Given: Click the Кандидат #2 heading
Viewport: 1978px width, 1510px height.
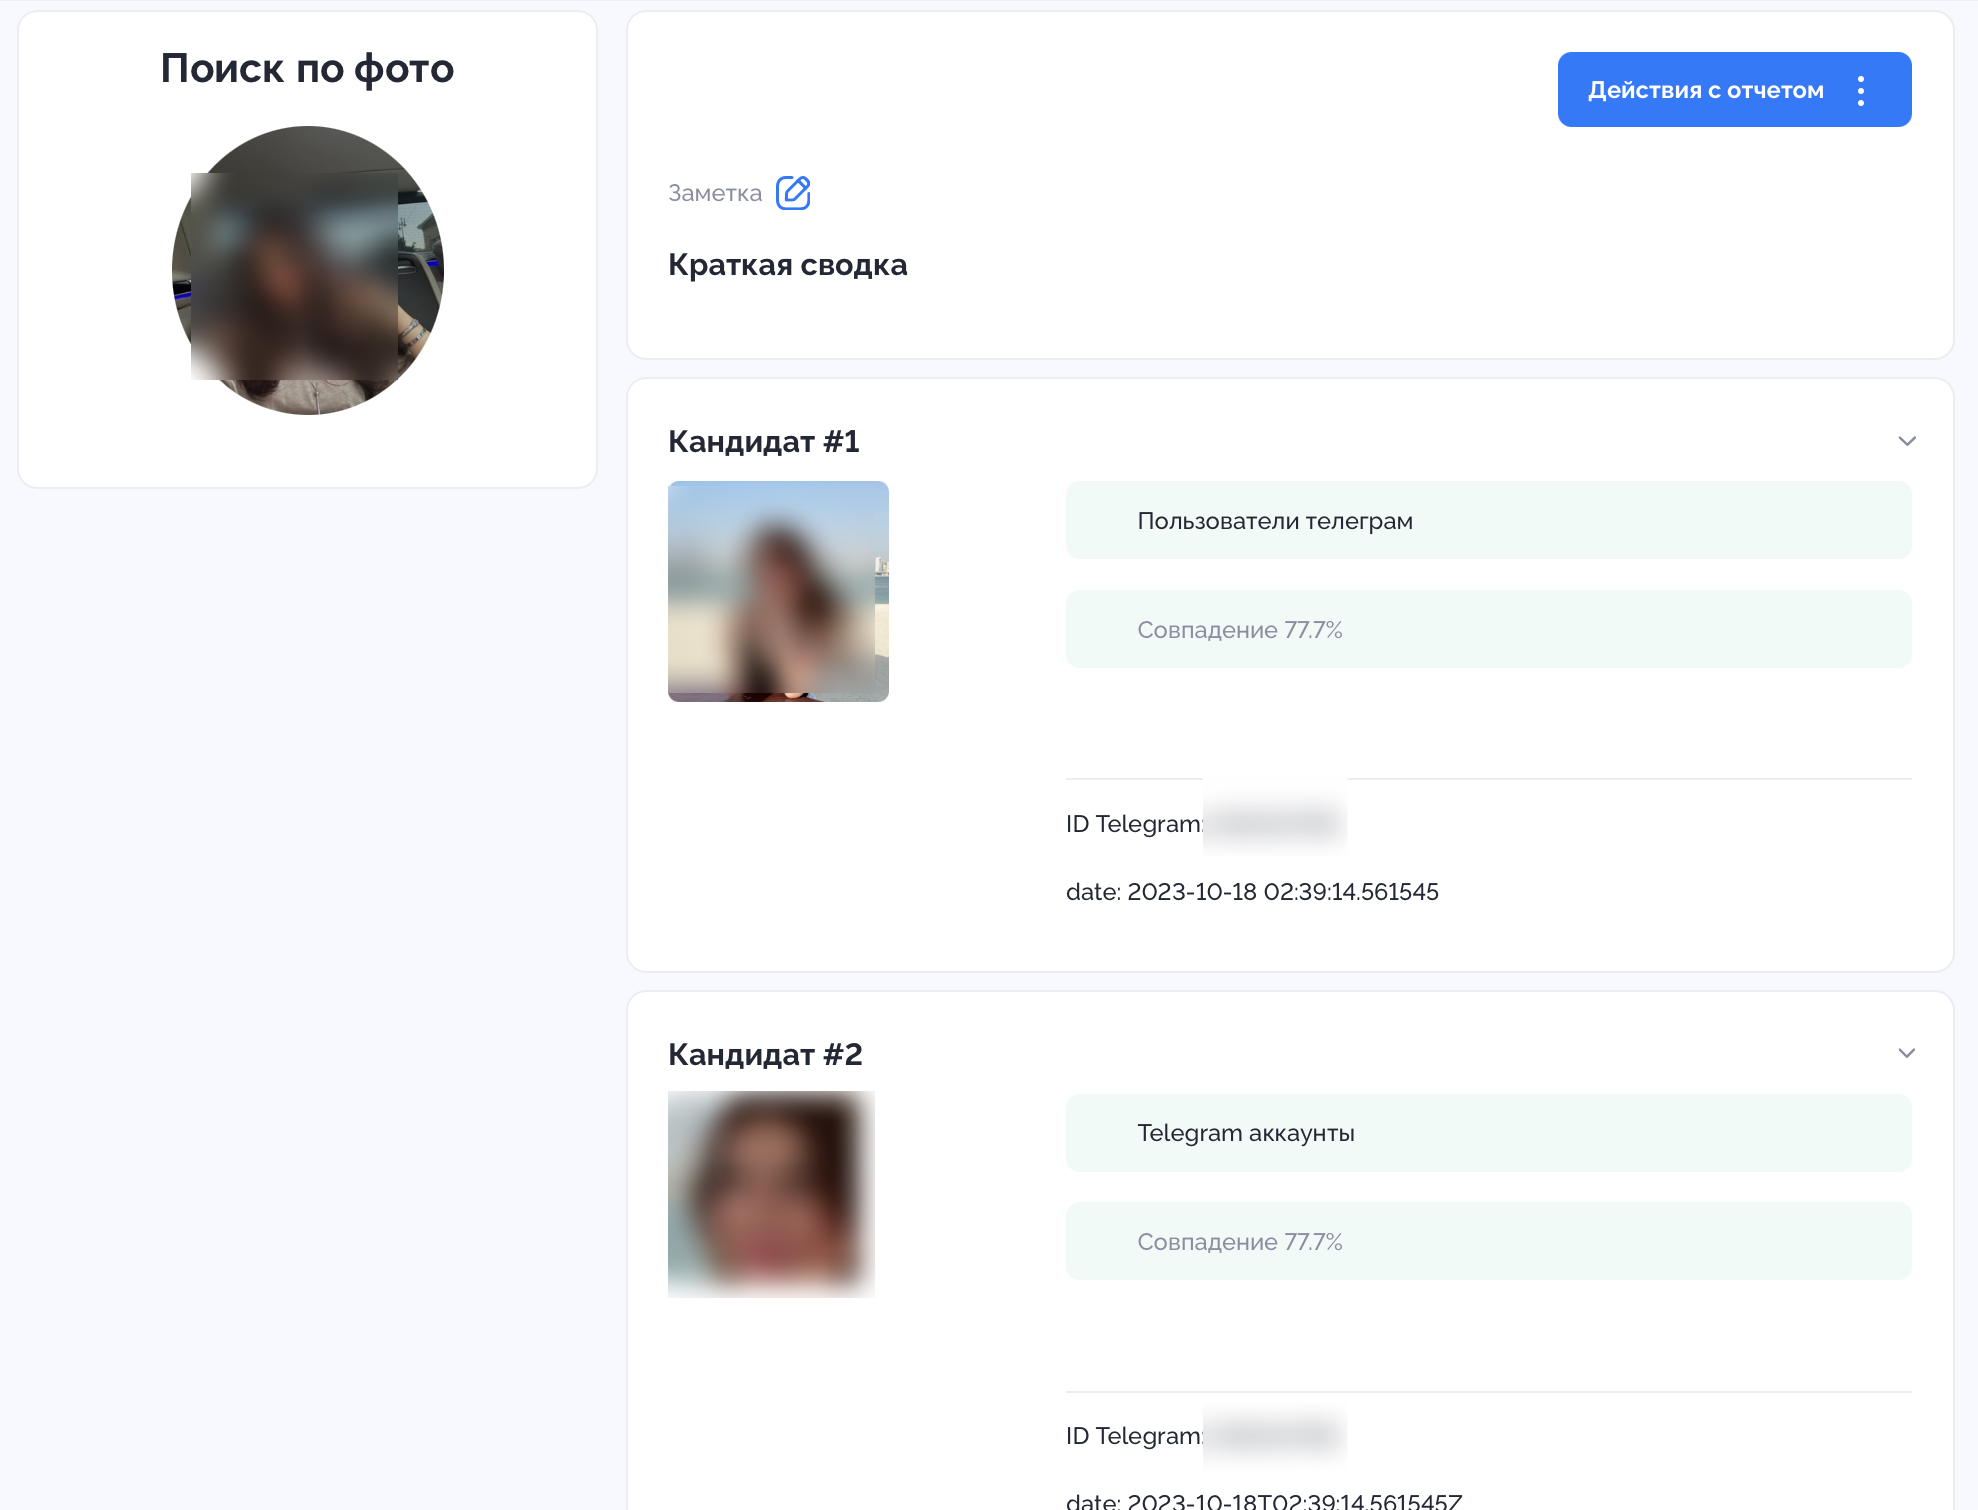Looking at the screenshot, I should (x=764, y=1054).
